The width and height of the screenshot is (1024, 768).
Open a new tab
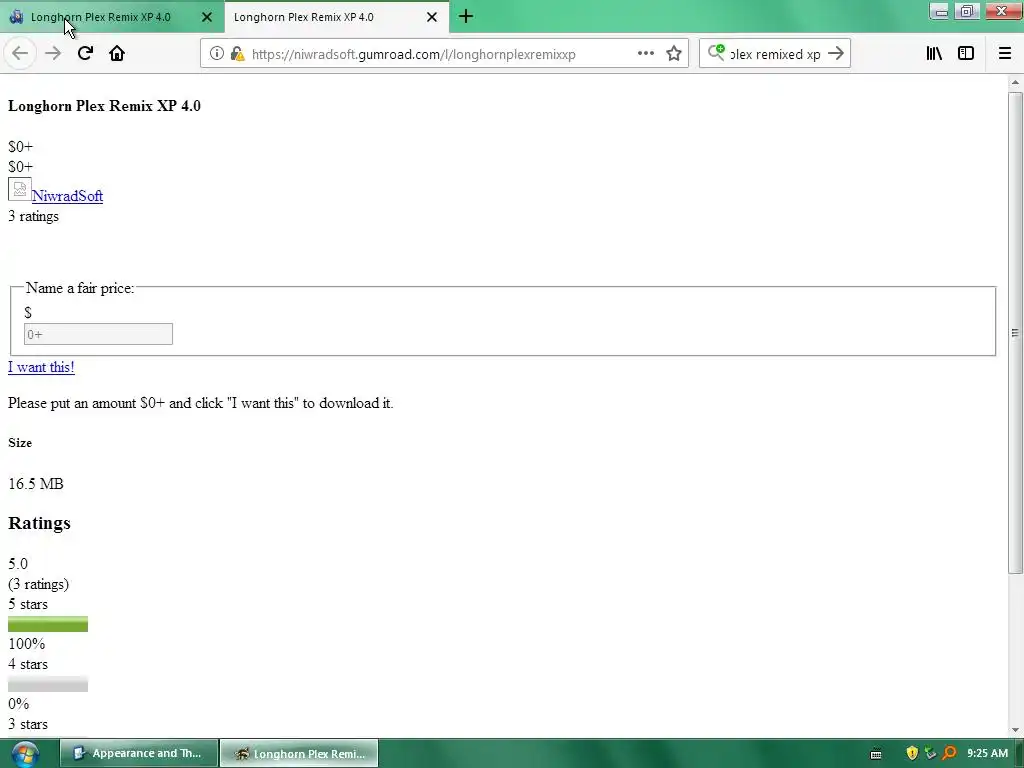[466, 17]
